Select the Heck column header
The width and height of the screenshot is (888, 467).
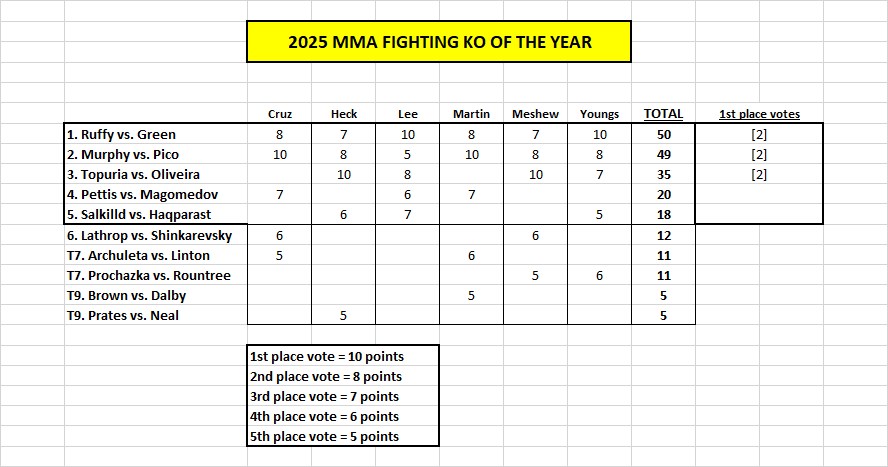click(344, 114)
